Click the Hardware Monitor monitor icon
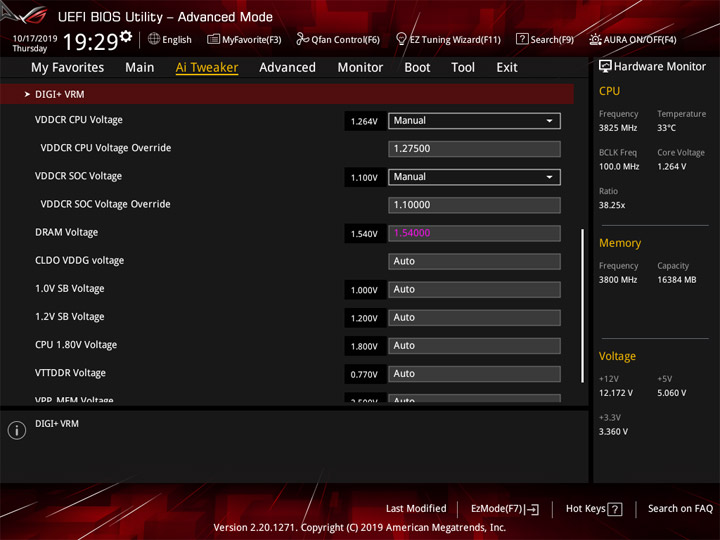720x540 pixels. 605,67
